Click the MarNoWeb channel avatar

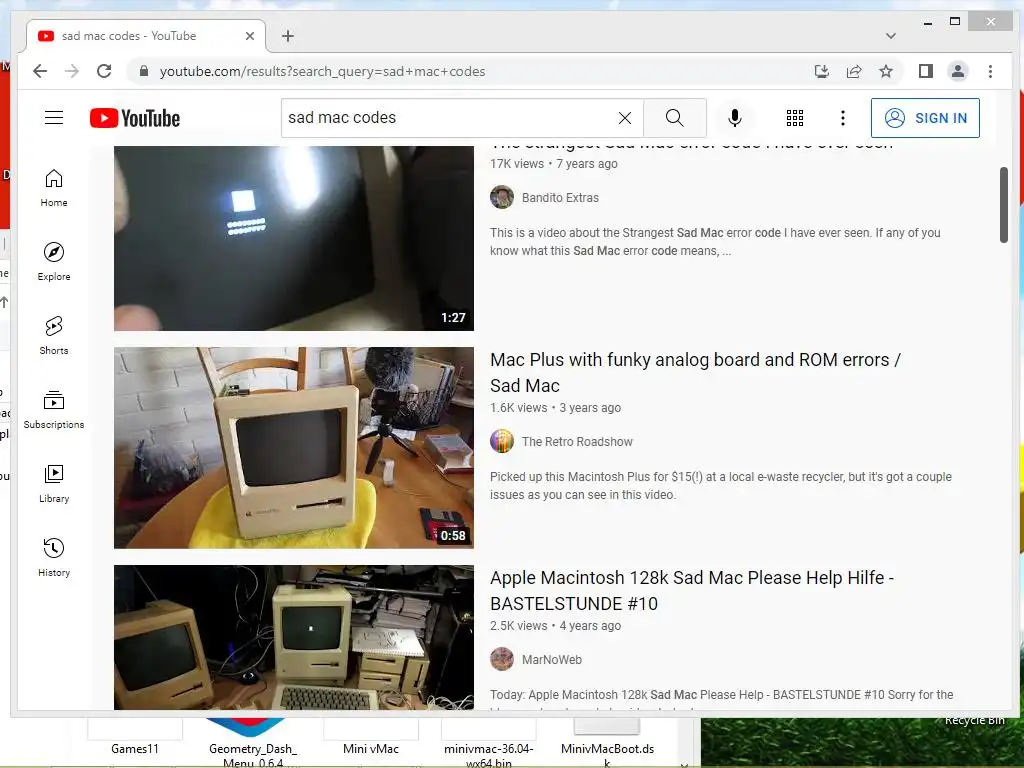click(x=502, y=660)
